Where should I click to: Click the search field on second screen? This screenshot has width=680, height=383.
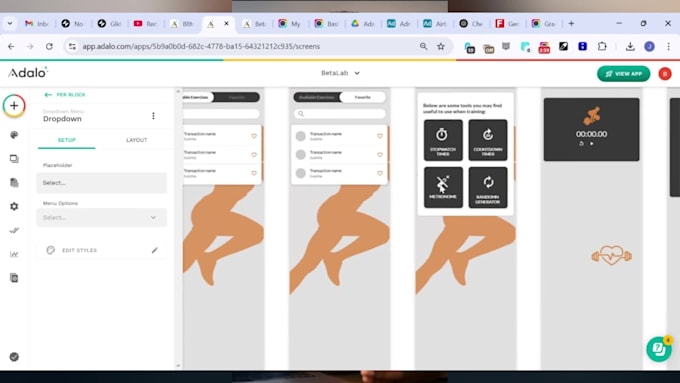[x=340, y=114]
